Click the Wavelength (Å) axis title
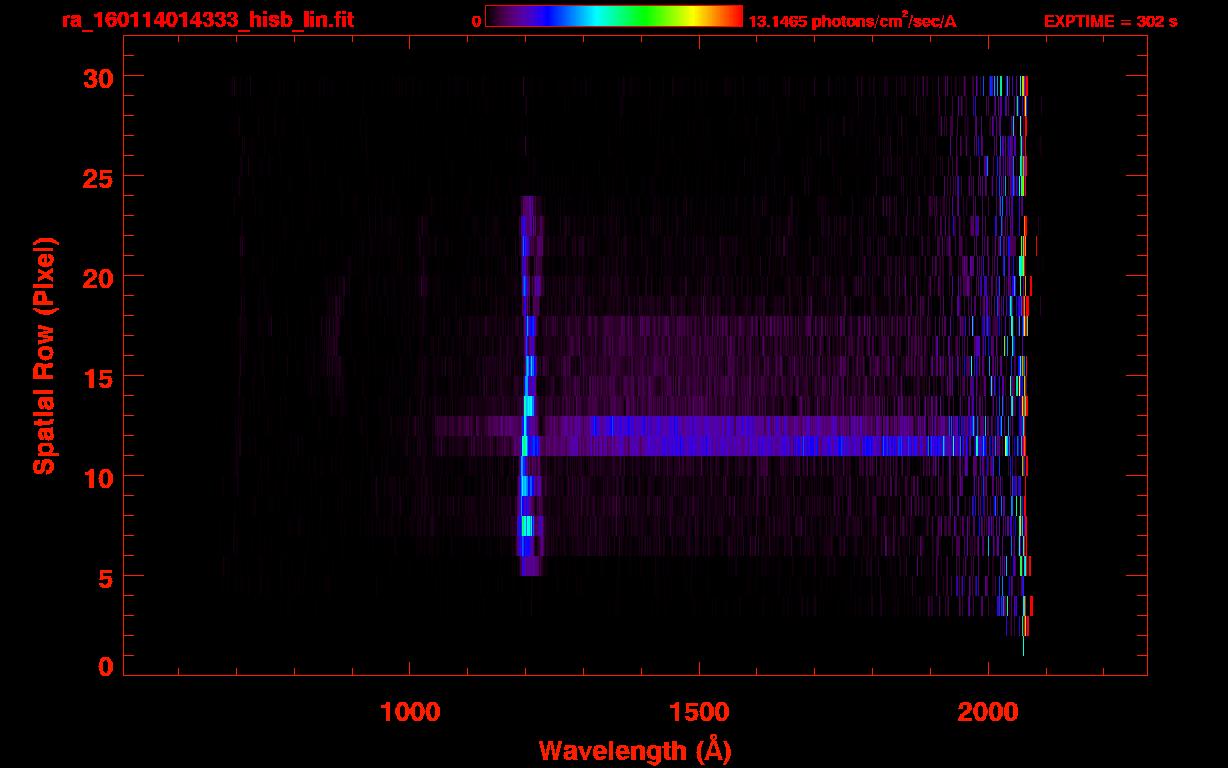This screenshot has height=768, width=1228. click(x=635, y=749)
